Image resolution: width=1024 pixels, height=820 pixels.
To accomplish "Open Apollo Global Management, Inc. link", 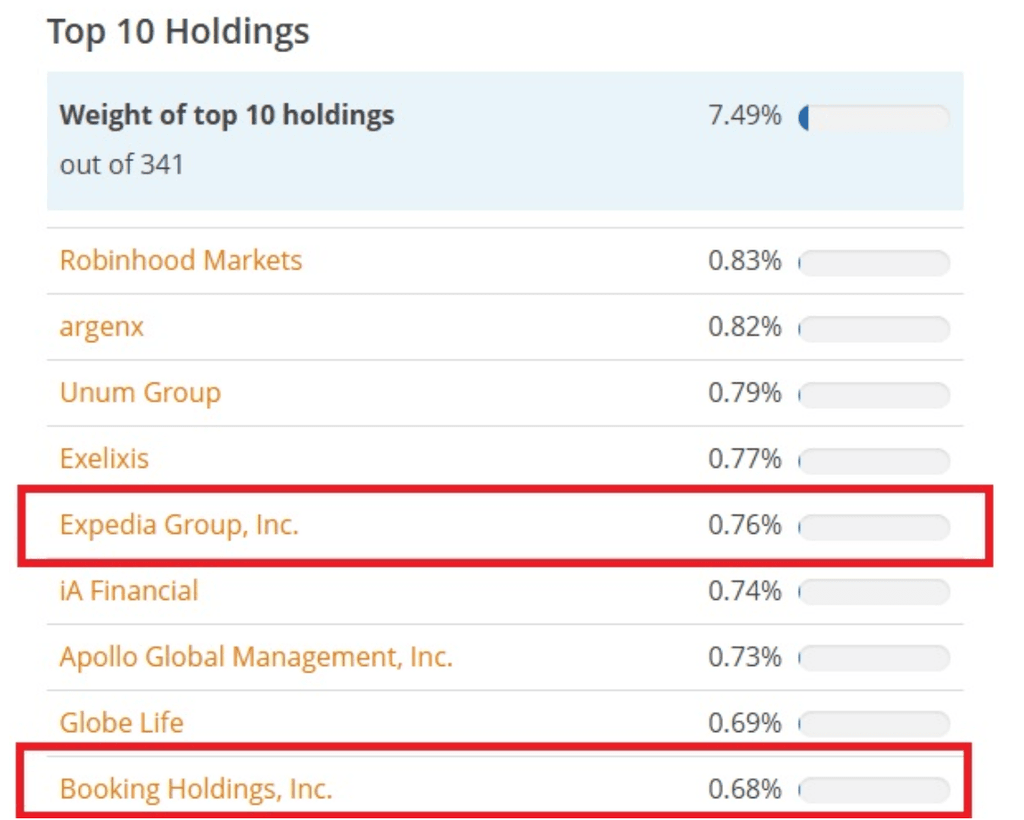I will [256, 657].
